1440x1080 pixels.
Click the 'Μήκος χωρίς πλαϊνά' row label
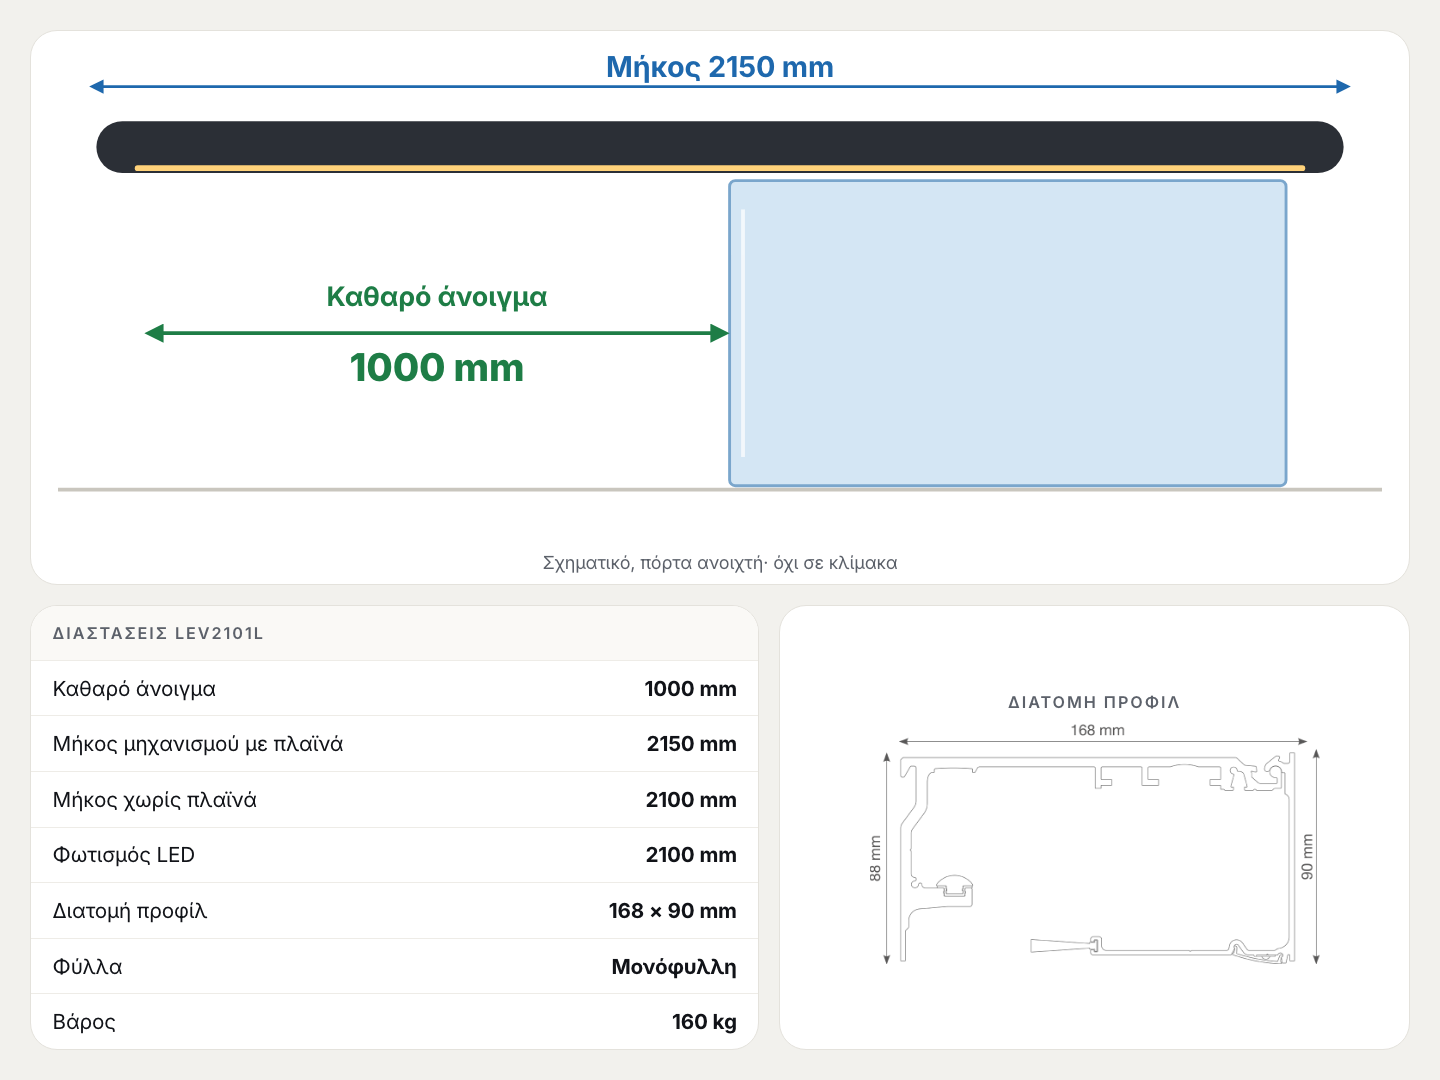(155, 800)
